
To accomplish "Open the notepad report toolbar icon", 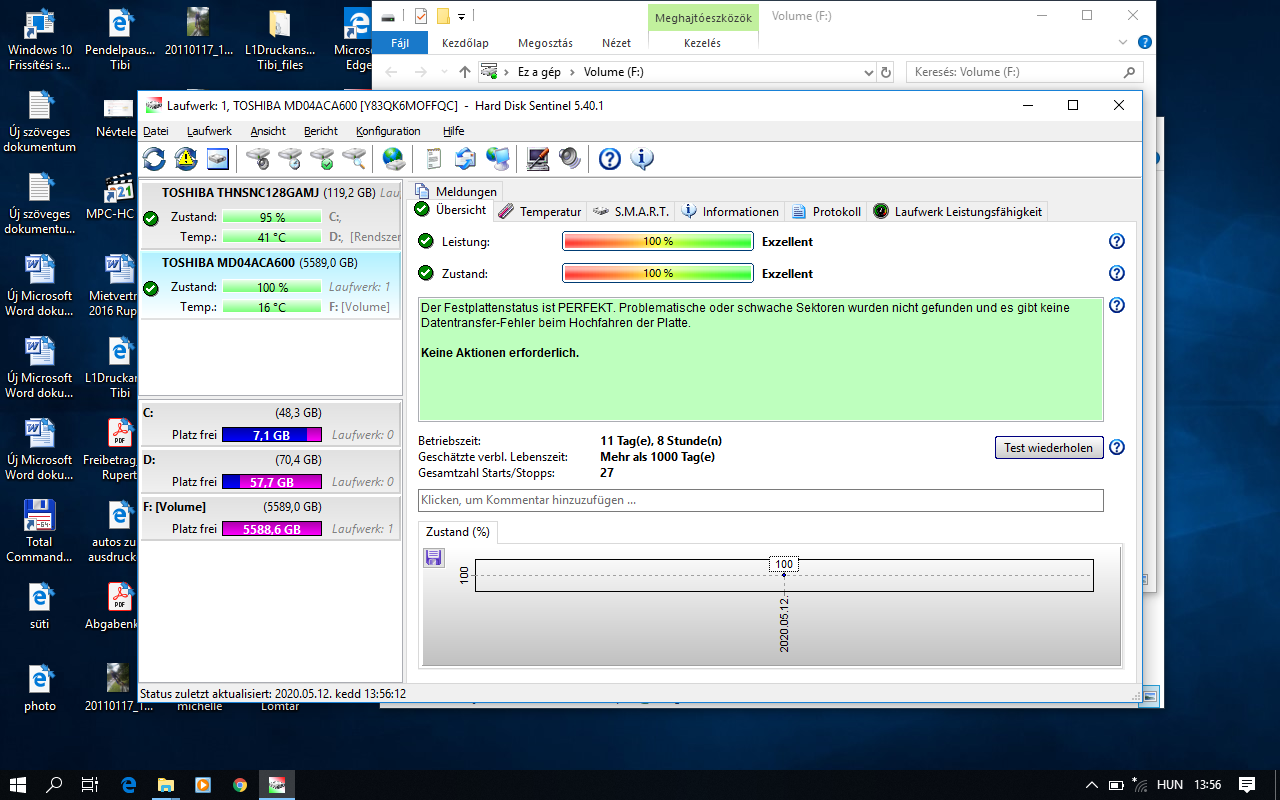I will (x=433, y=158).
